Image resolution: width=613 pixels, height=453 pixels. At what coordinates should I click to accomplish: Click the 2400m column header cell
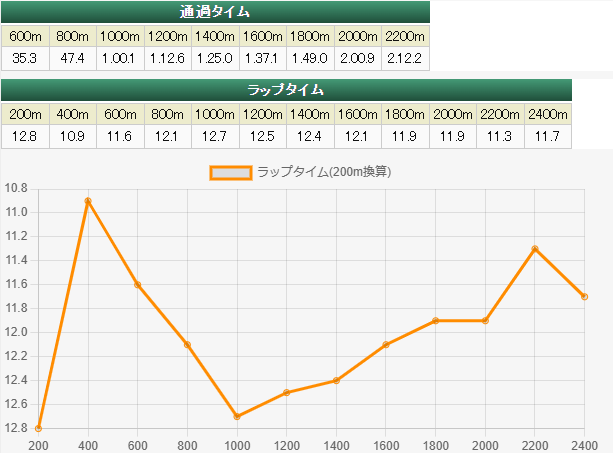[x=547, y=113]
